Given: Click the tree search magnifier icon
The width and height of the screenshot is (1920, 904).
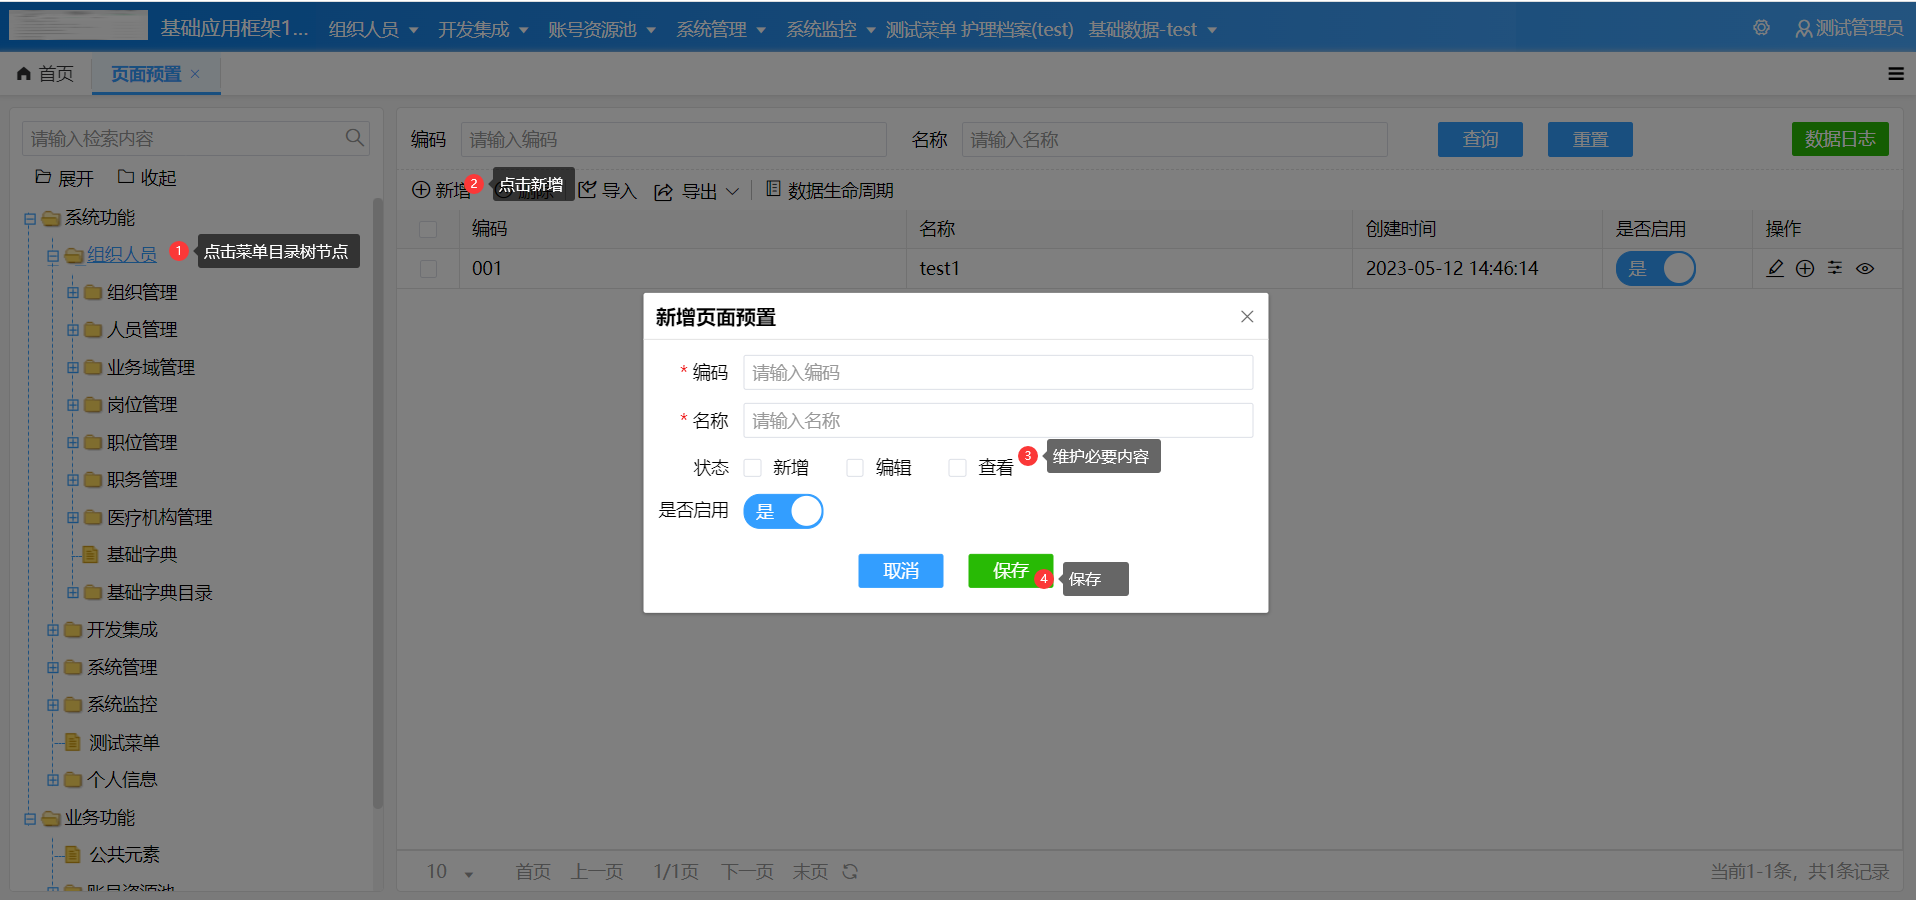Looking at the screenshot, I should 354,137.
